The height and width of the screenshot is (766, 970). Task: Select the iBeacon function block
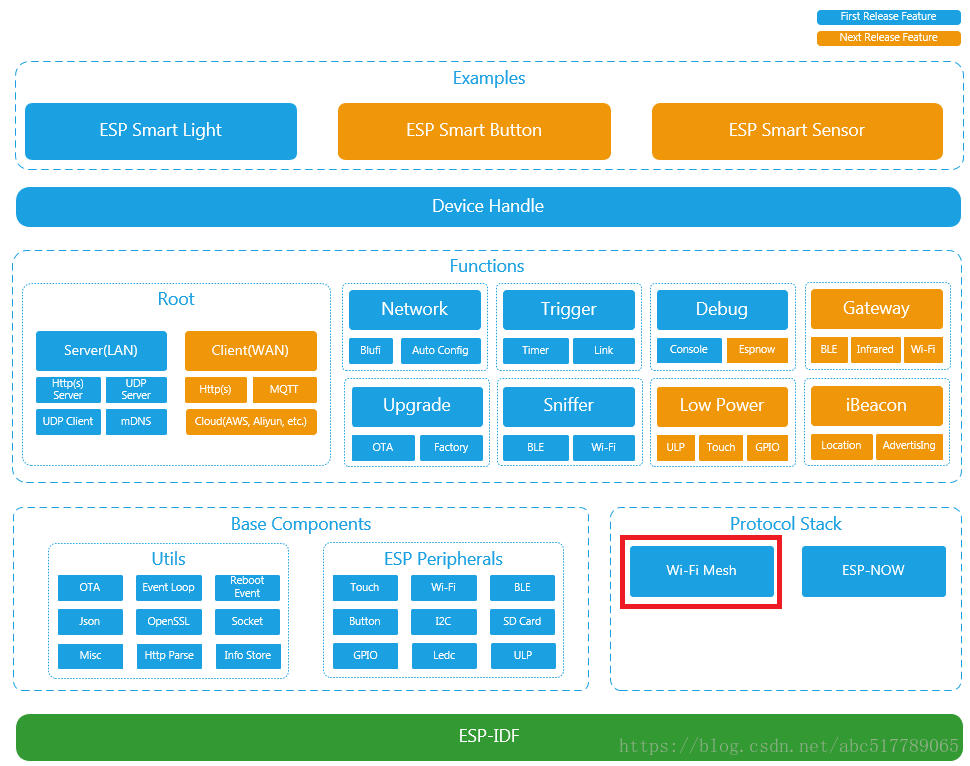tap(877, 406)
